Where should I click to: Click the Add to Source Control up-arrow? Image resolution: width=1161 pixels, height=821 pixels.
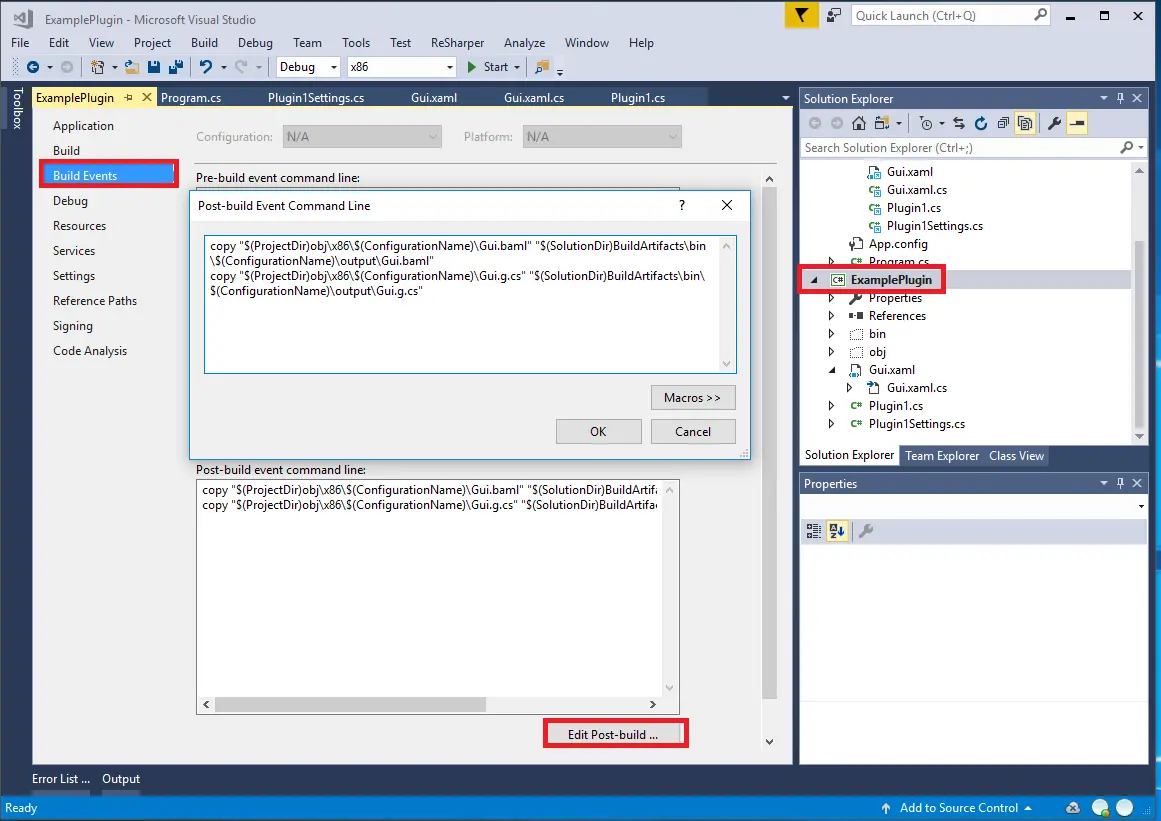click(x=886, y=808)
